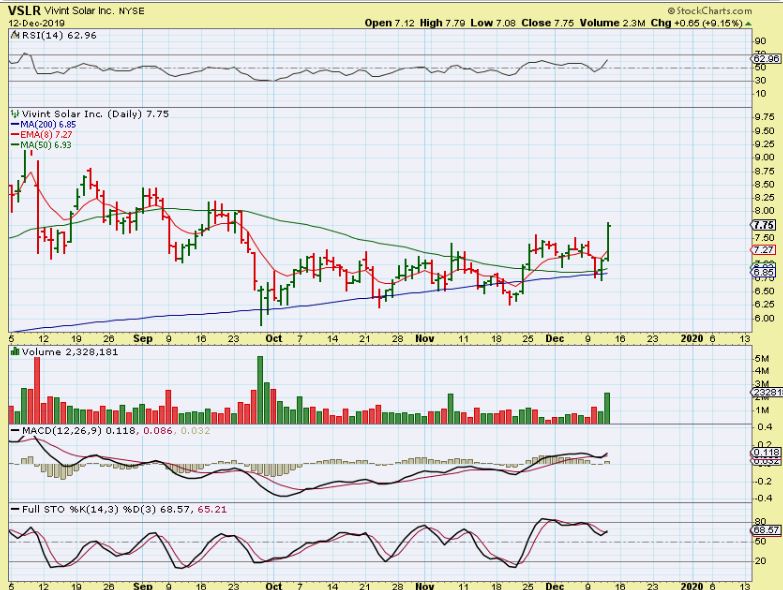Click the 30 level on RSI axis
Screen dimensions: 783x590
[761, 80]
